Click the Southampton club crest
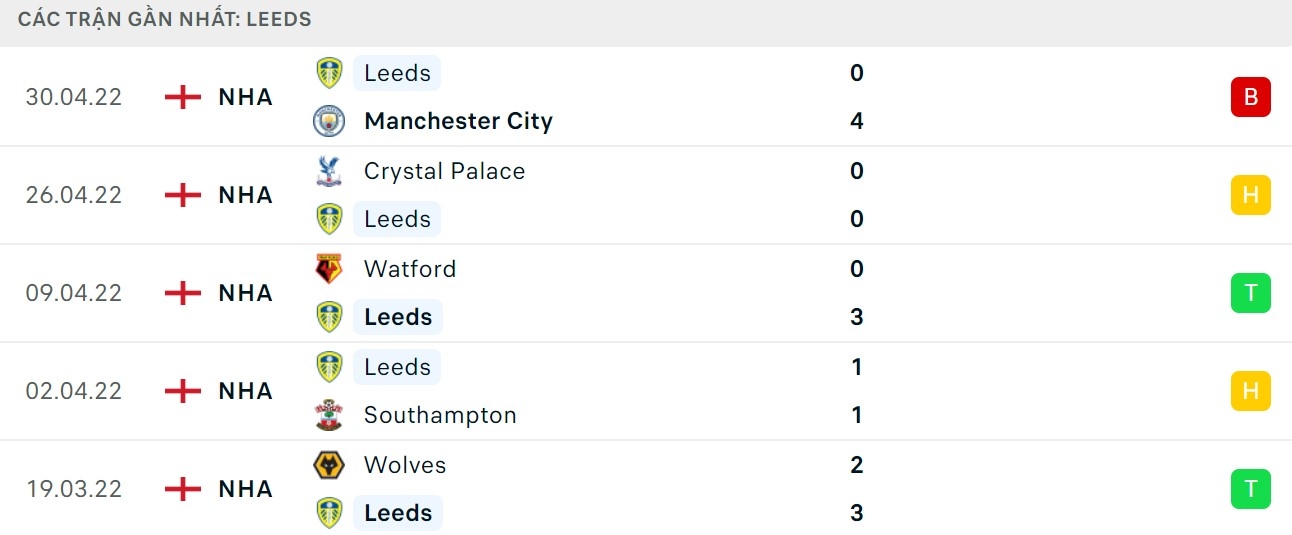 point(329,415)
